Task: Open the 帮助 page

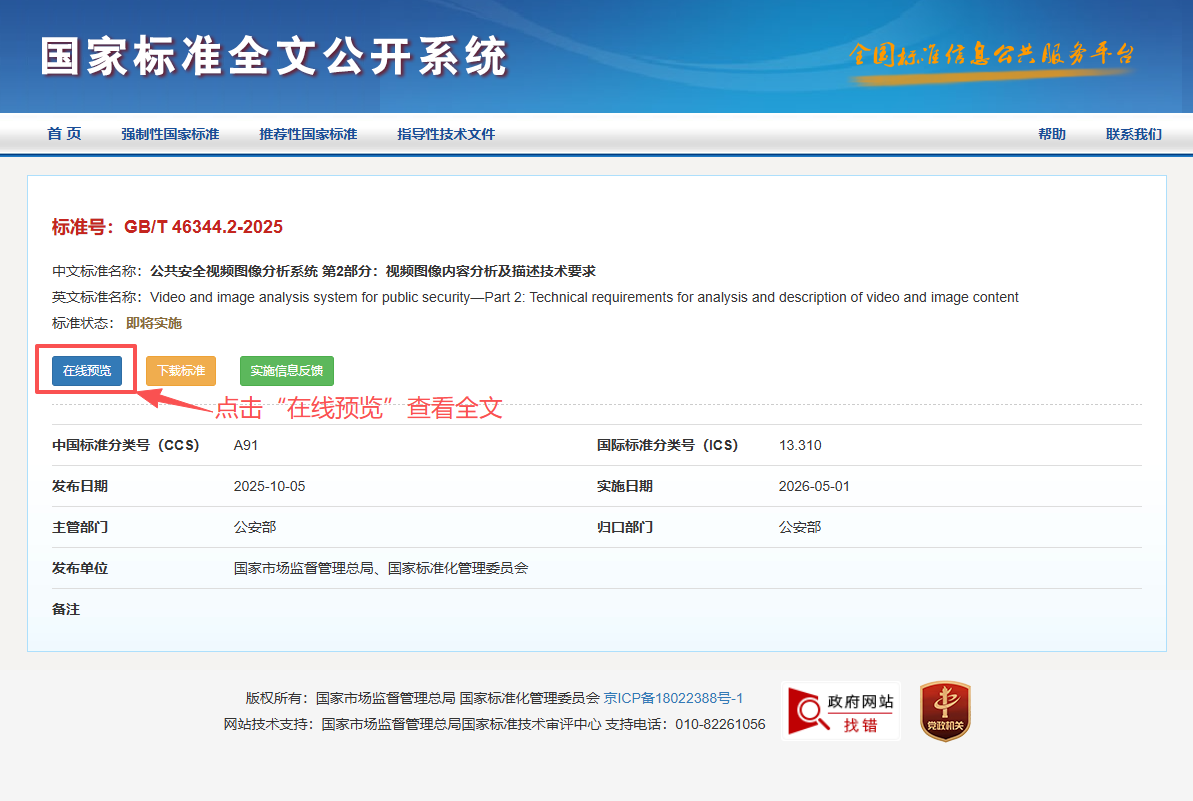Action: (1052, 134)
